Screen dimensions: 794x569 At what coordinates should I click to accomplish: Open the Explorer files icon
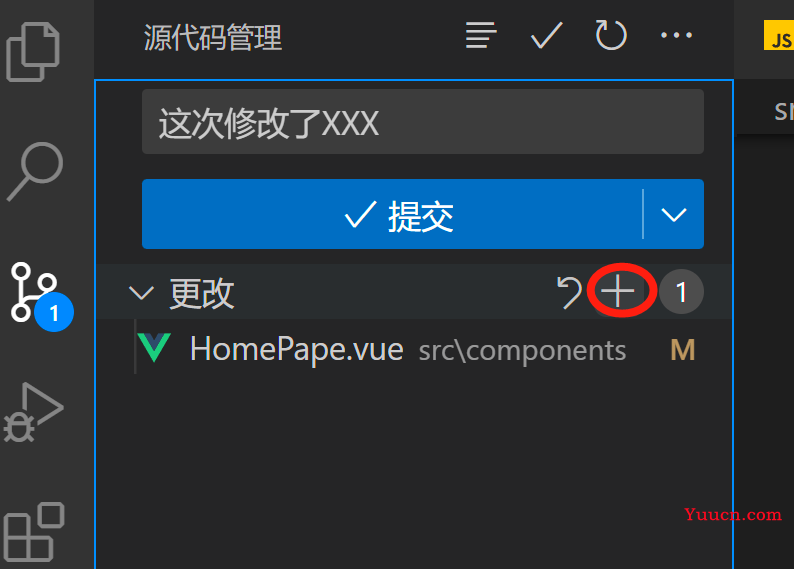coord(33,51)
